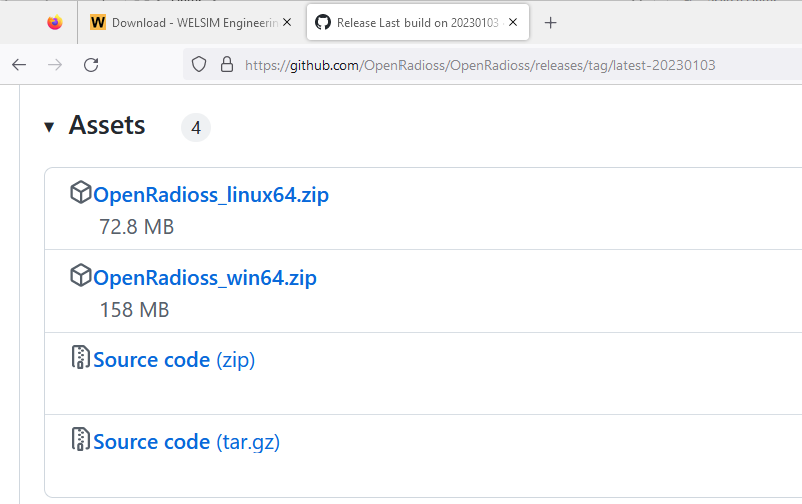Reload the current page

[x=91, y=65]
